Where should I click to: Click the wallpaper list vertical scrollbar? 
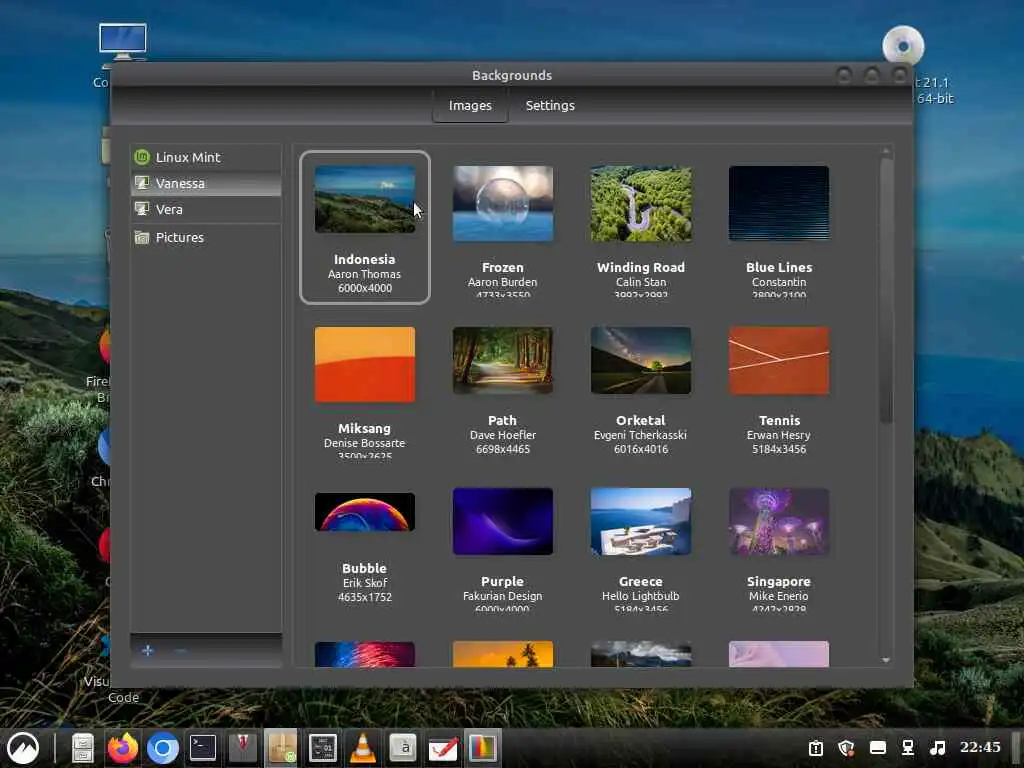pos(886,291)
